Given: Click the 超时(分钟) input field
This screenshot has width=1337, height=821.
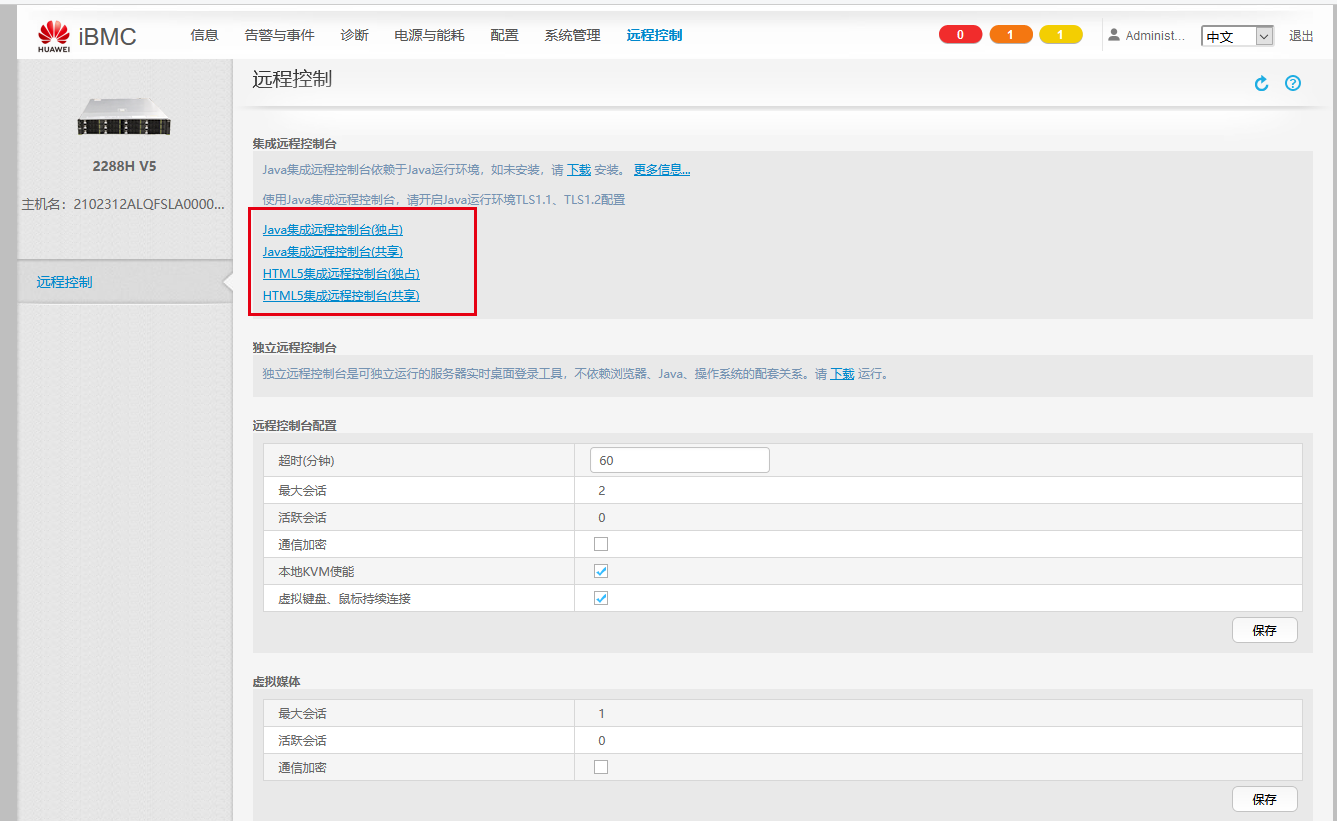Looking at the screenshot, I should tap(679, 459).
